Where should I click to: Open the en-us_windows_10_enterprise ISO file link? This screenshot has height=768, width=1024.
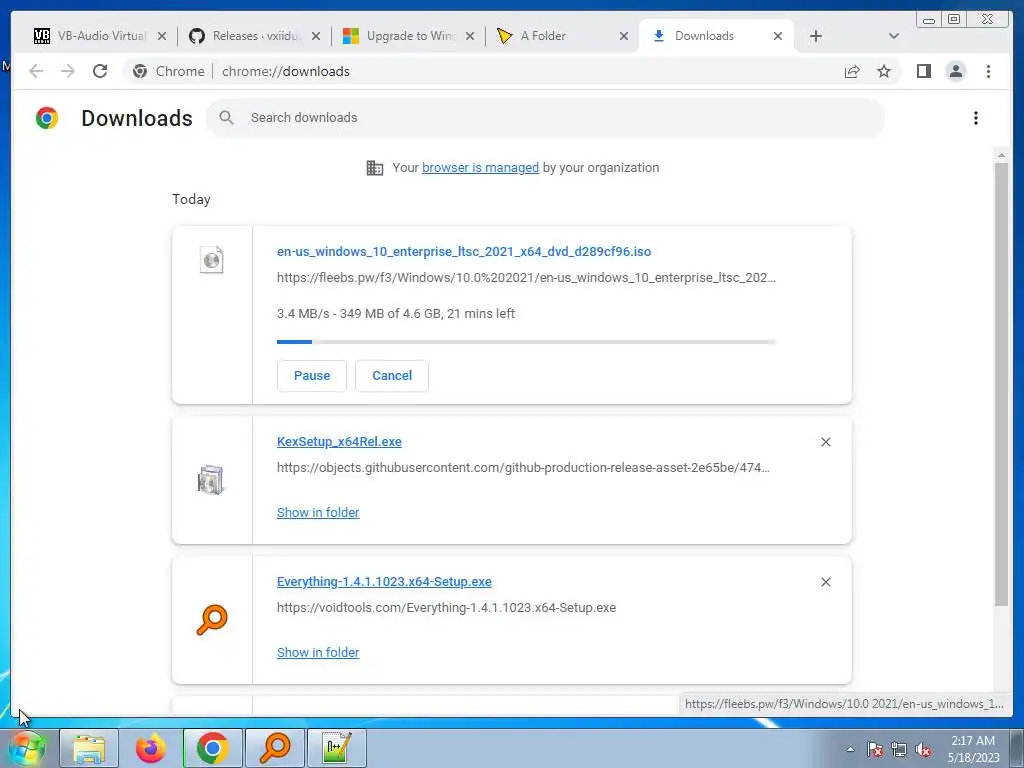click(464, 251)
